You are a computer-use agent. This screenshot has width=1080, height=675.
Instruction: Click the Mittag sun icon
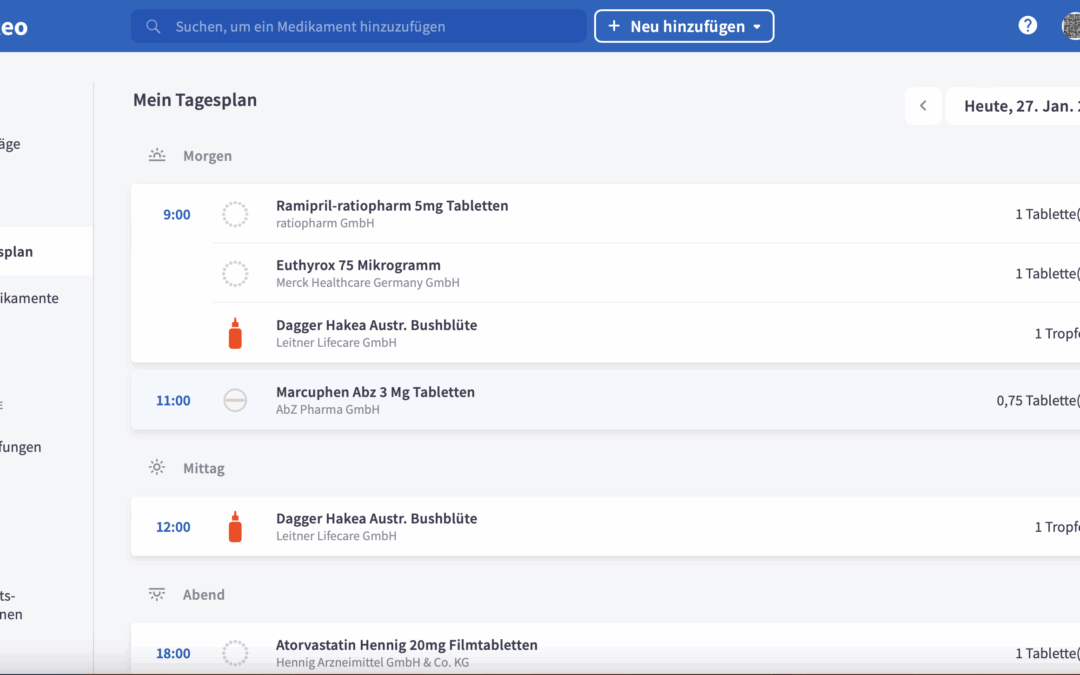[157, 468]
